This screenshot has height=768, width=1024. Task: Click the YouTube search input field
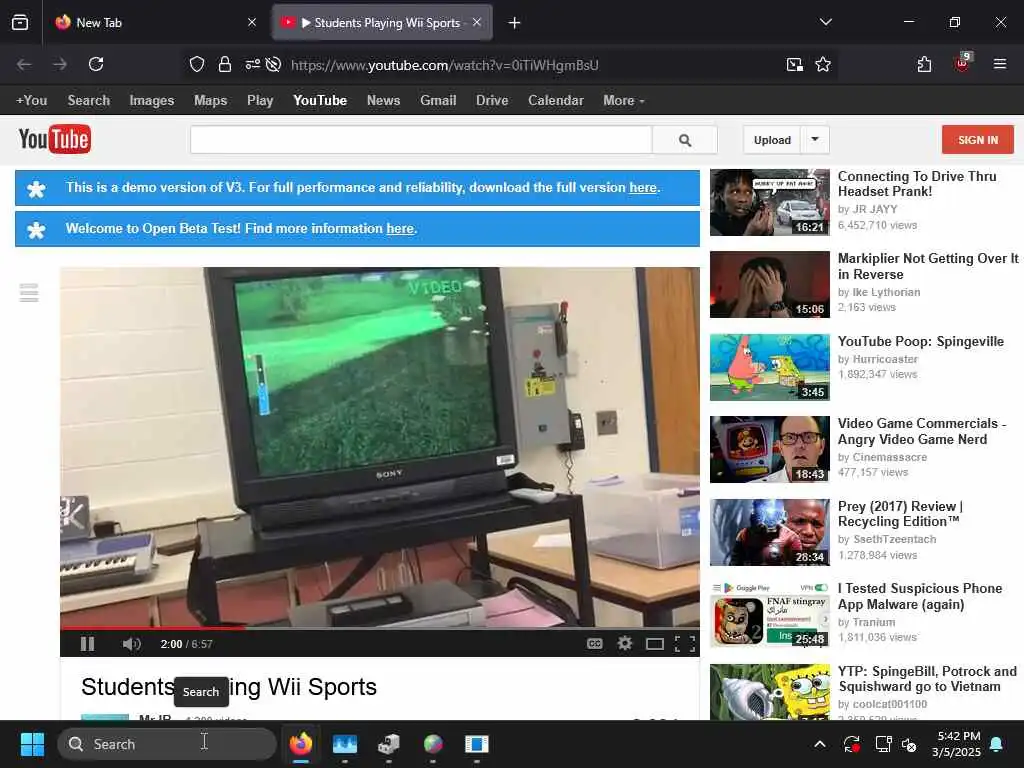[x=421, y=140]
